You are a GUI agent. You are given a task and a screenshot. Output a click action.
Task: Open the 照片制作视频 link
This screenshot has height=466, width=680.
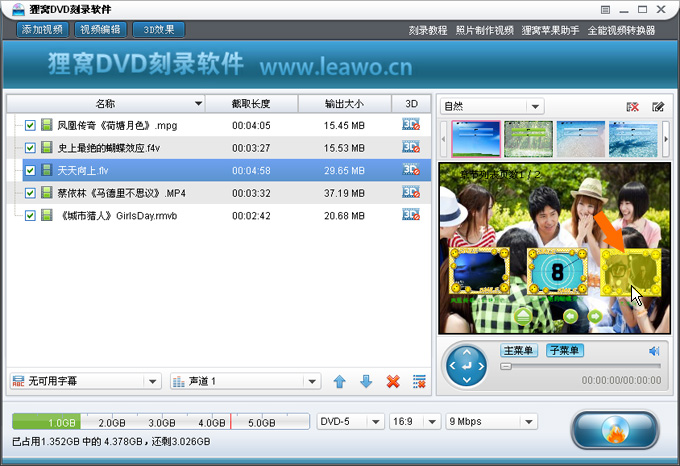tap(484, 30)
